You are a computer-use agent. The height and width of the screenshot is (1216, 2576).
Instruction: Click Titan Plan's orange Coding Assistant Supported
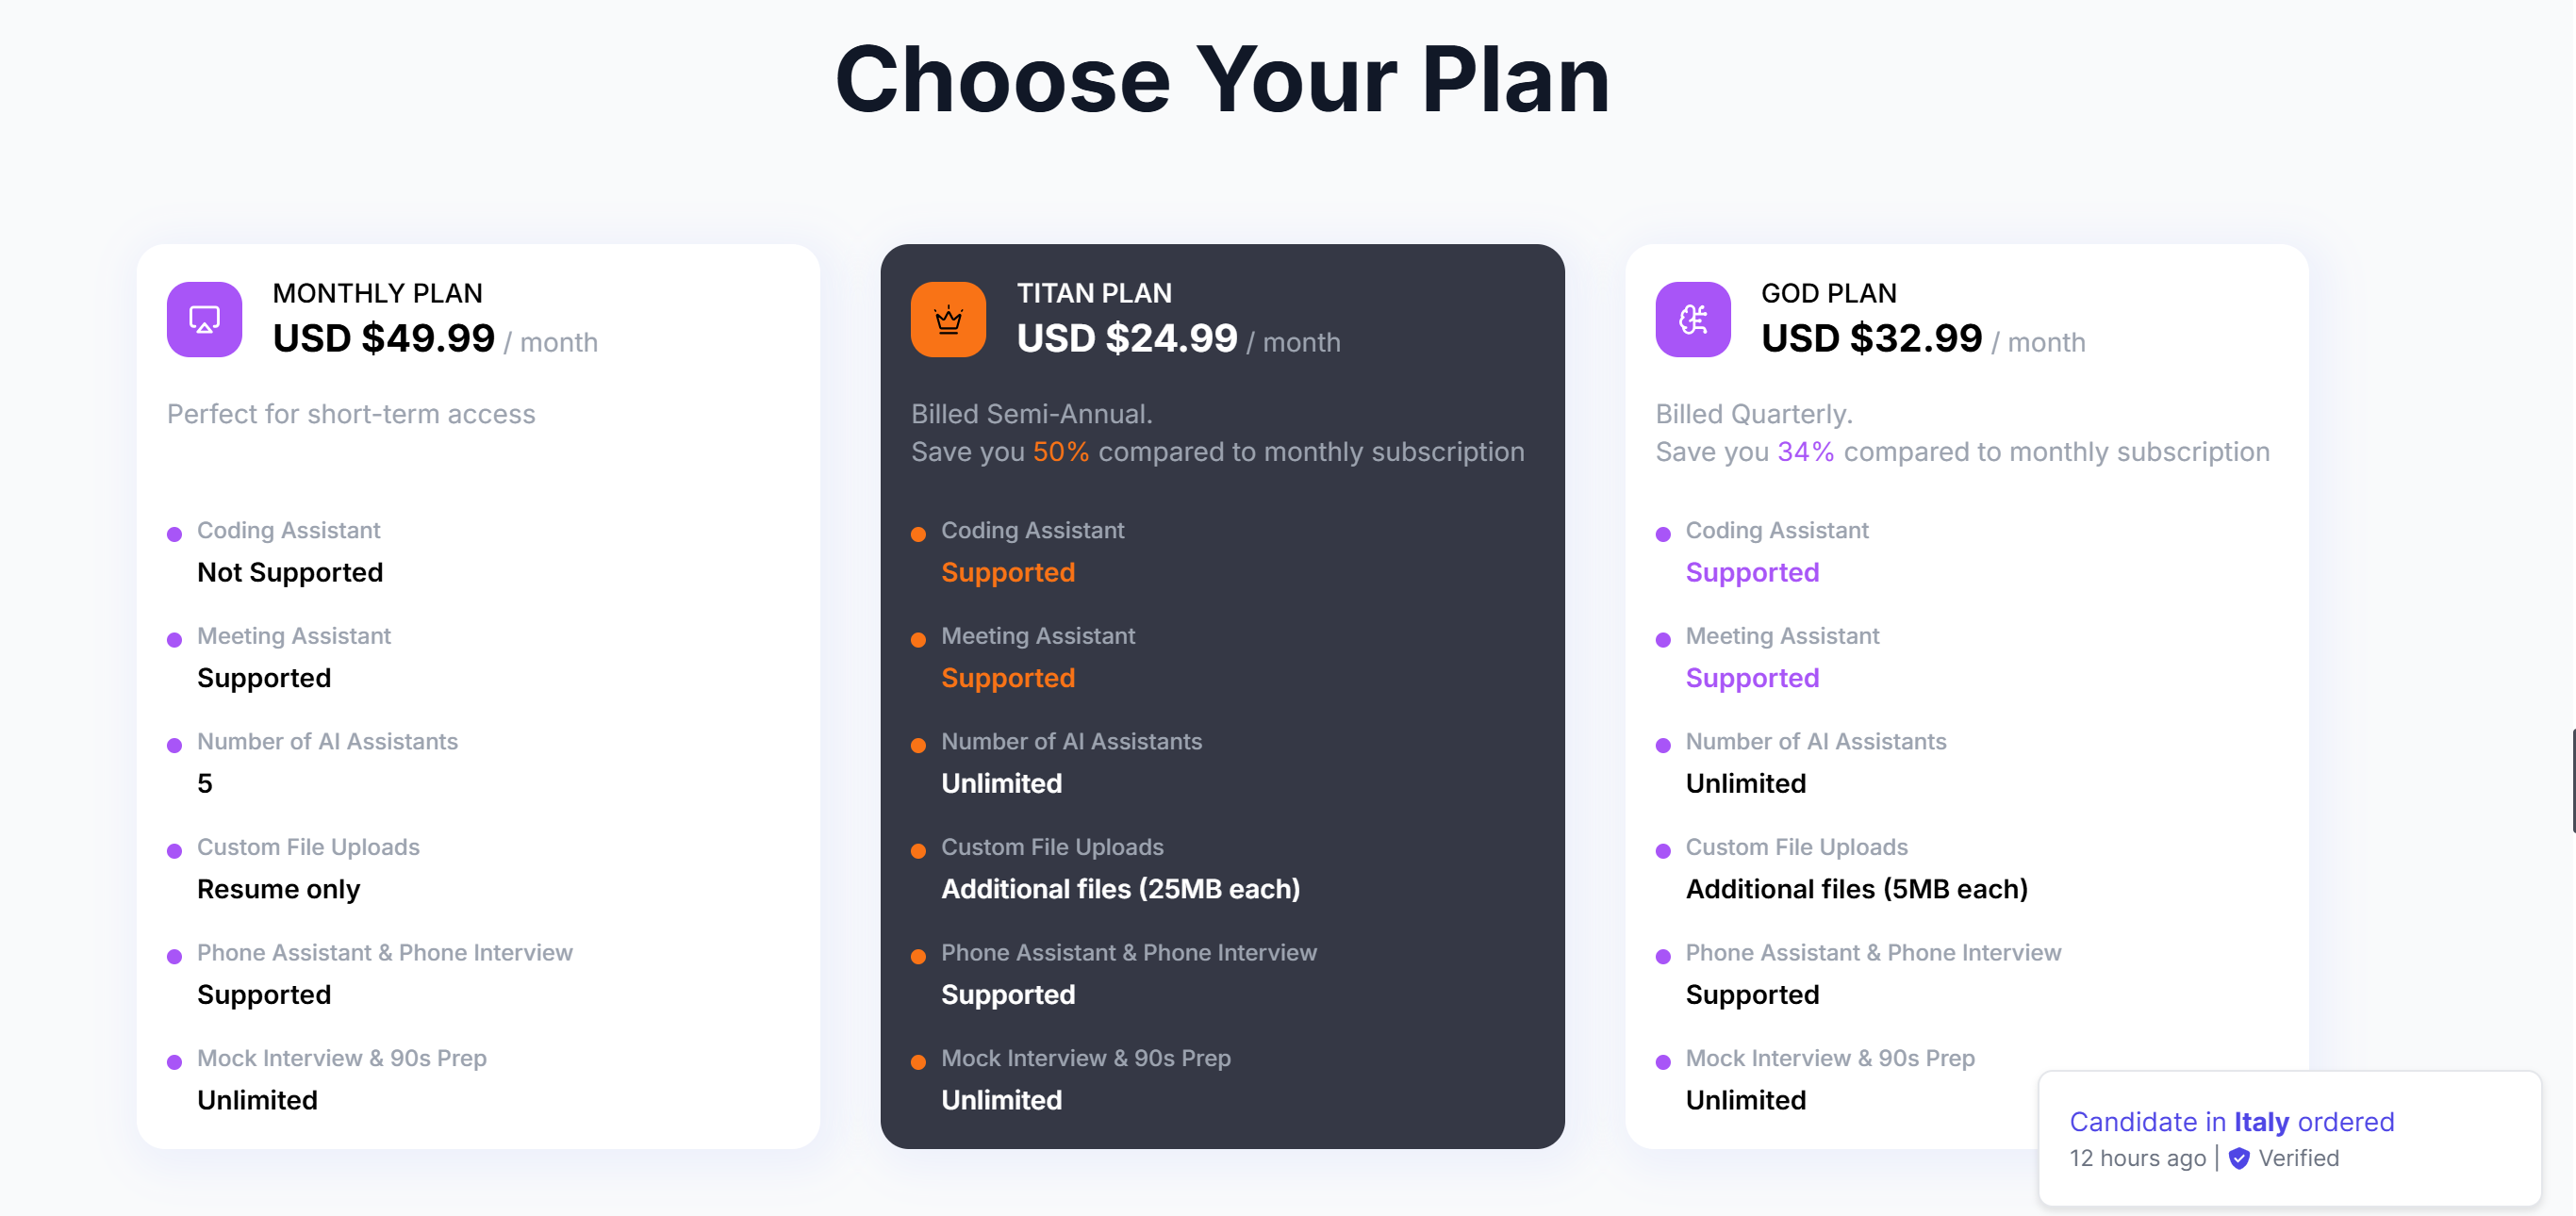1008,572
